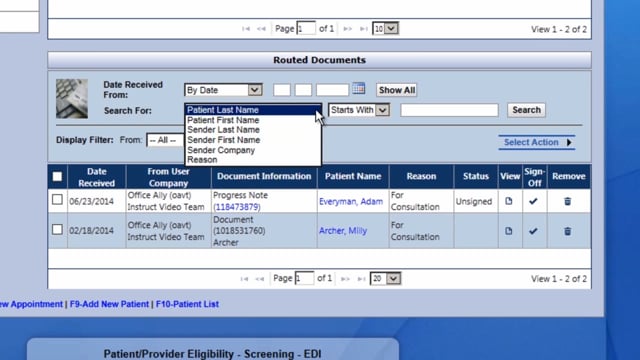Viewport: 640px width, 360px height.
Task: Click the page number field in upper pager
Action: (x=306, y=29)
